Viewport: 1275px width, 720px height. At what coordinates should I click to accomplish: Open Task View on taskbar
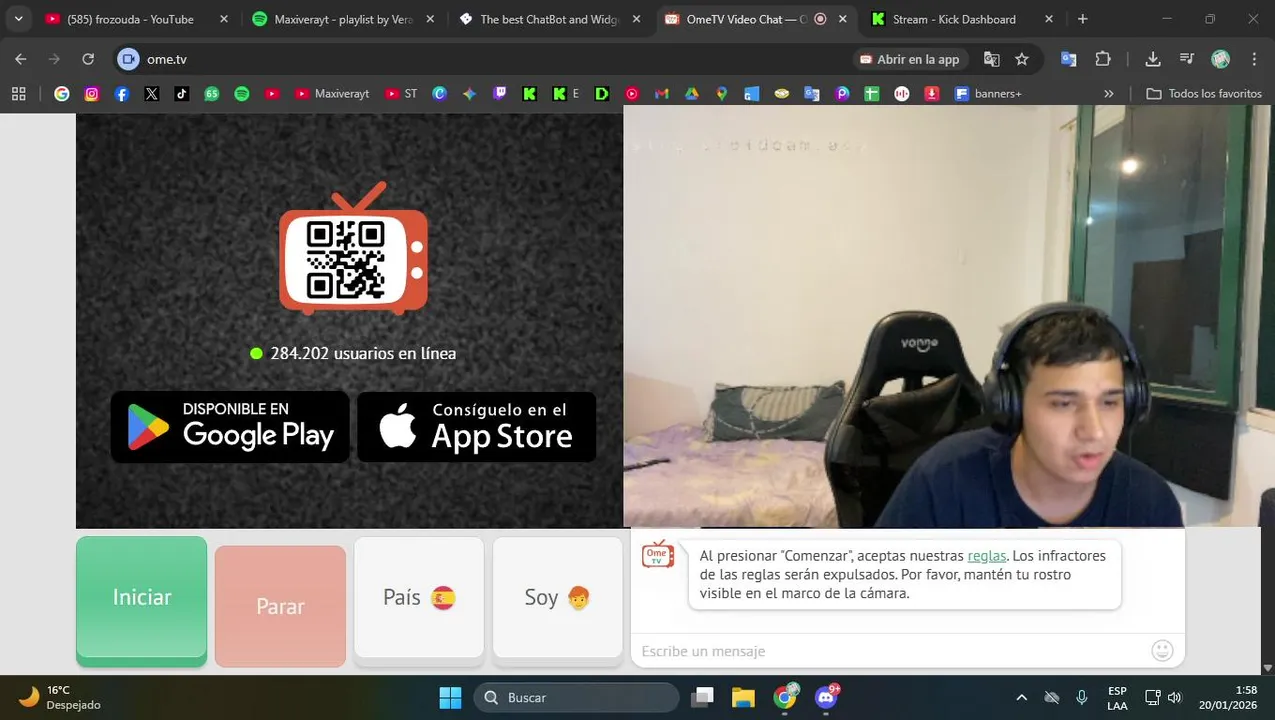(x=704, y=697)
